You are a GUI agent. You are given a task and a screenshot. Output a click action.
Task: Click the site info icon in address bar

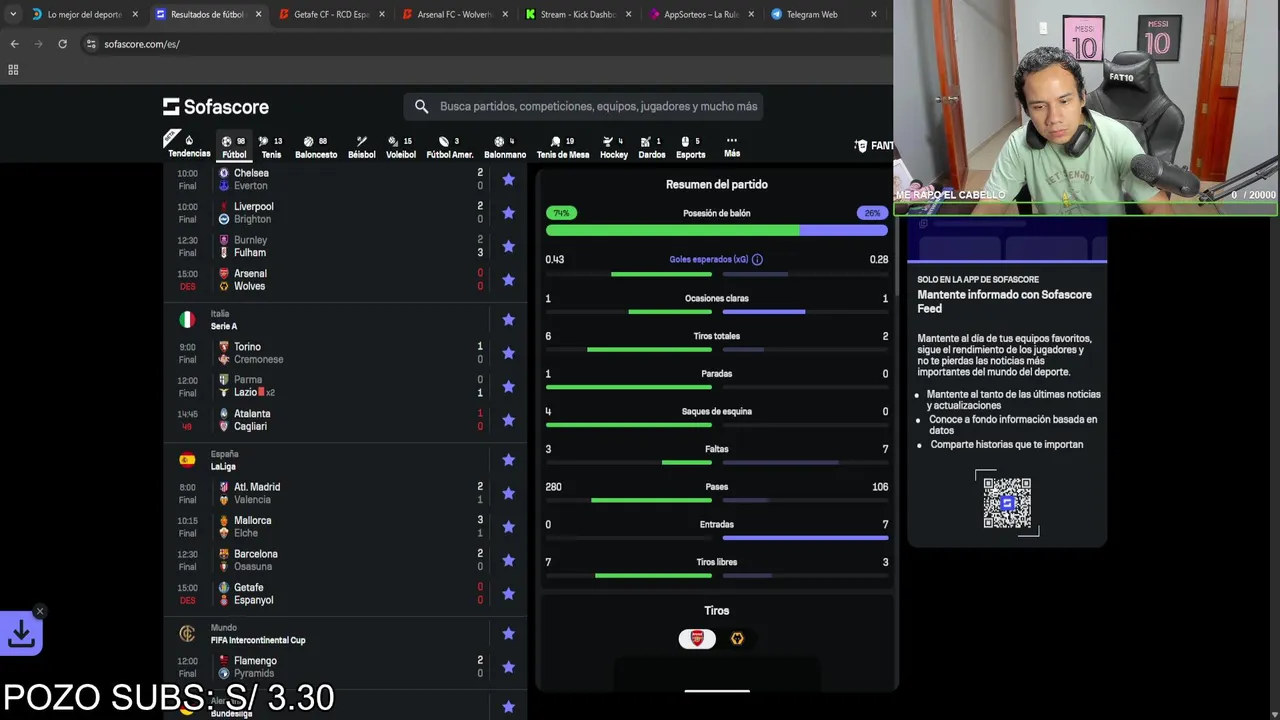click(91, 44)
